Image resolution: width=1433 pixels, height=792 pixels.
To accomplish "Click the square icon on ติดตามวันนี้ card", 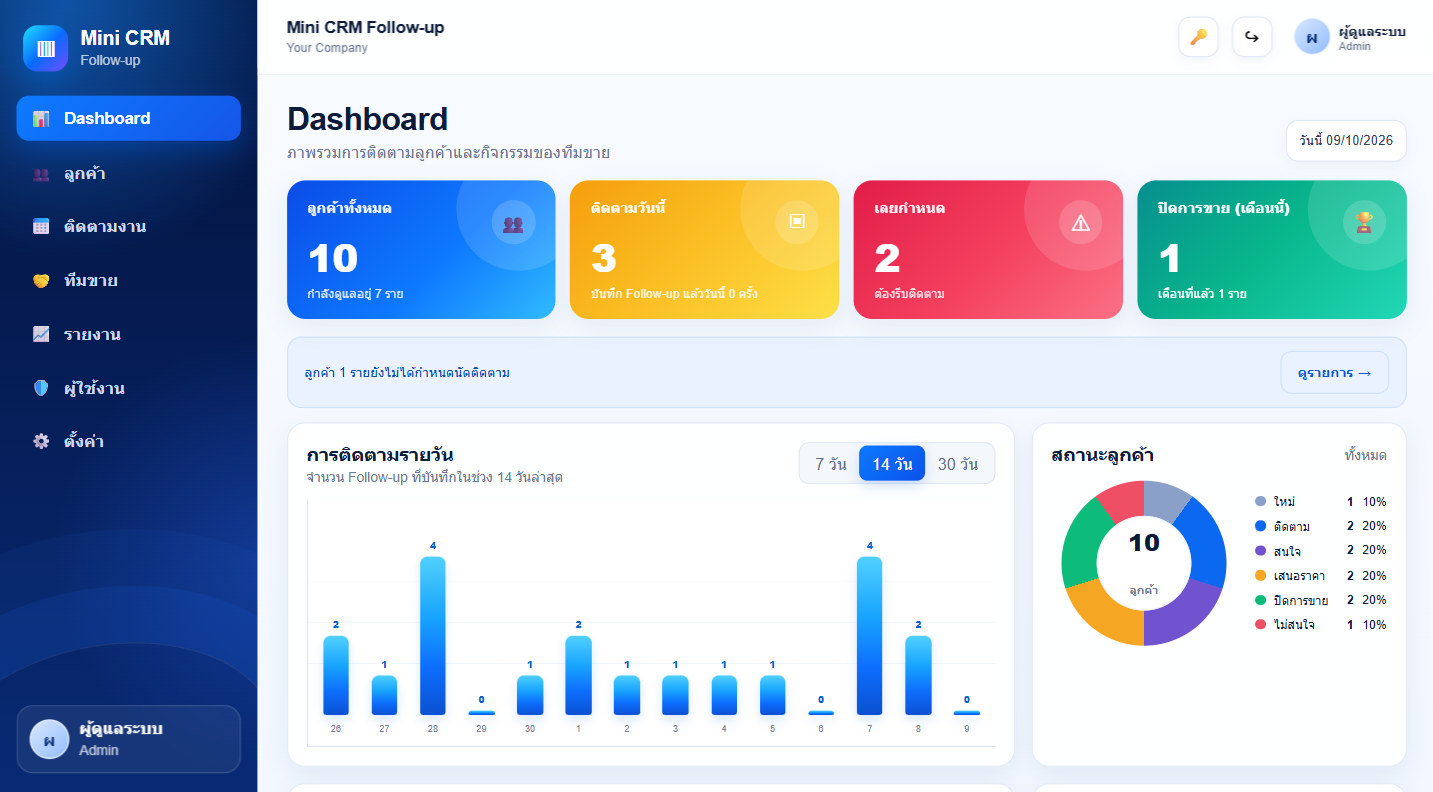I will 797,222.
